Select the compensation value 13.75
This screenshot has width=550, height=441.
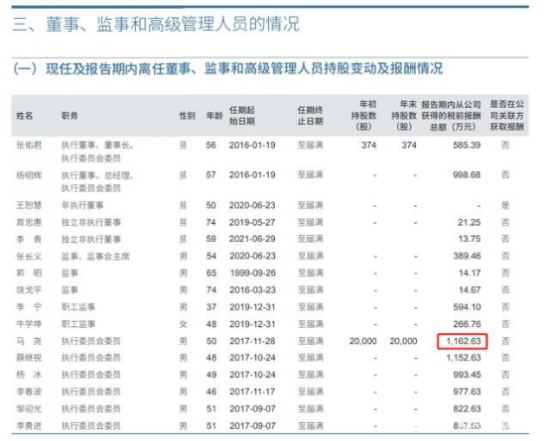point(469,239)
